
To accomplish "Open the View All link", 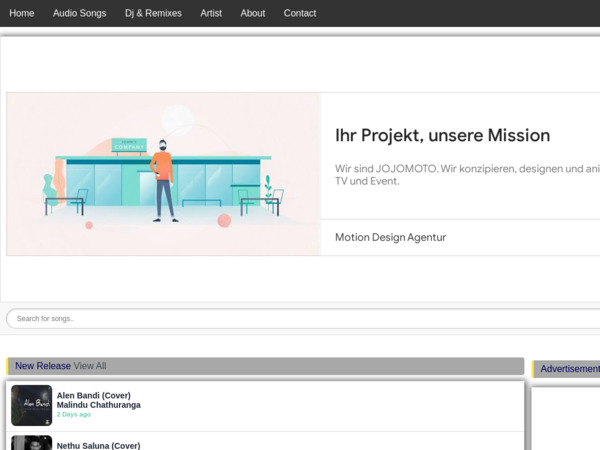I will [90, 366].
